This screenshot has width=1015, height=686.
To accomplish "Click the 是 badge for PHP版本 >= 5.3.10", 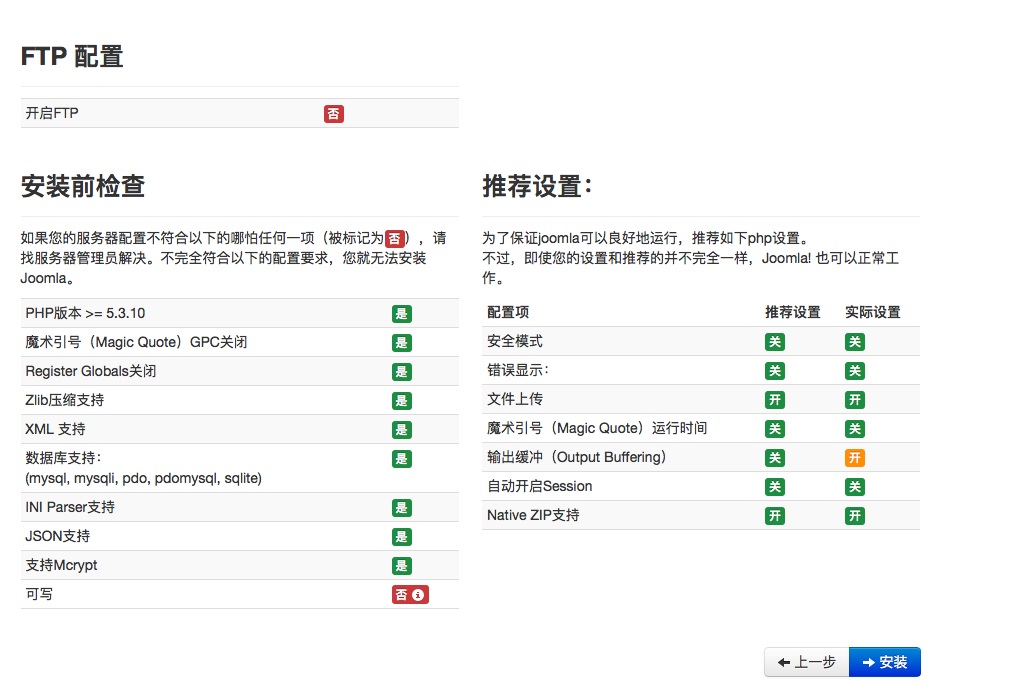I will (401, 314).
